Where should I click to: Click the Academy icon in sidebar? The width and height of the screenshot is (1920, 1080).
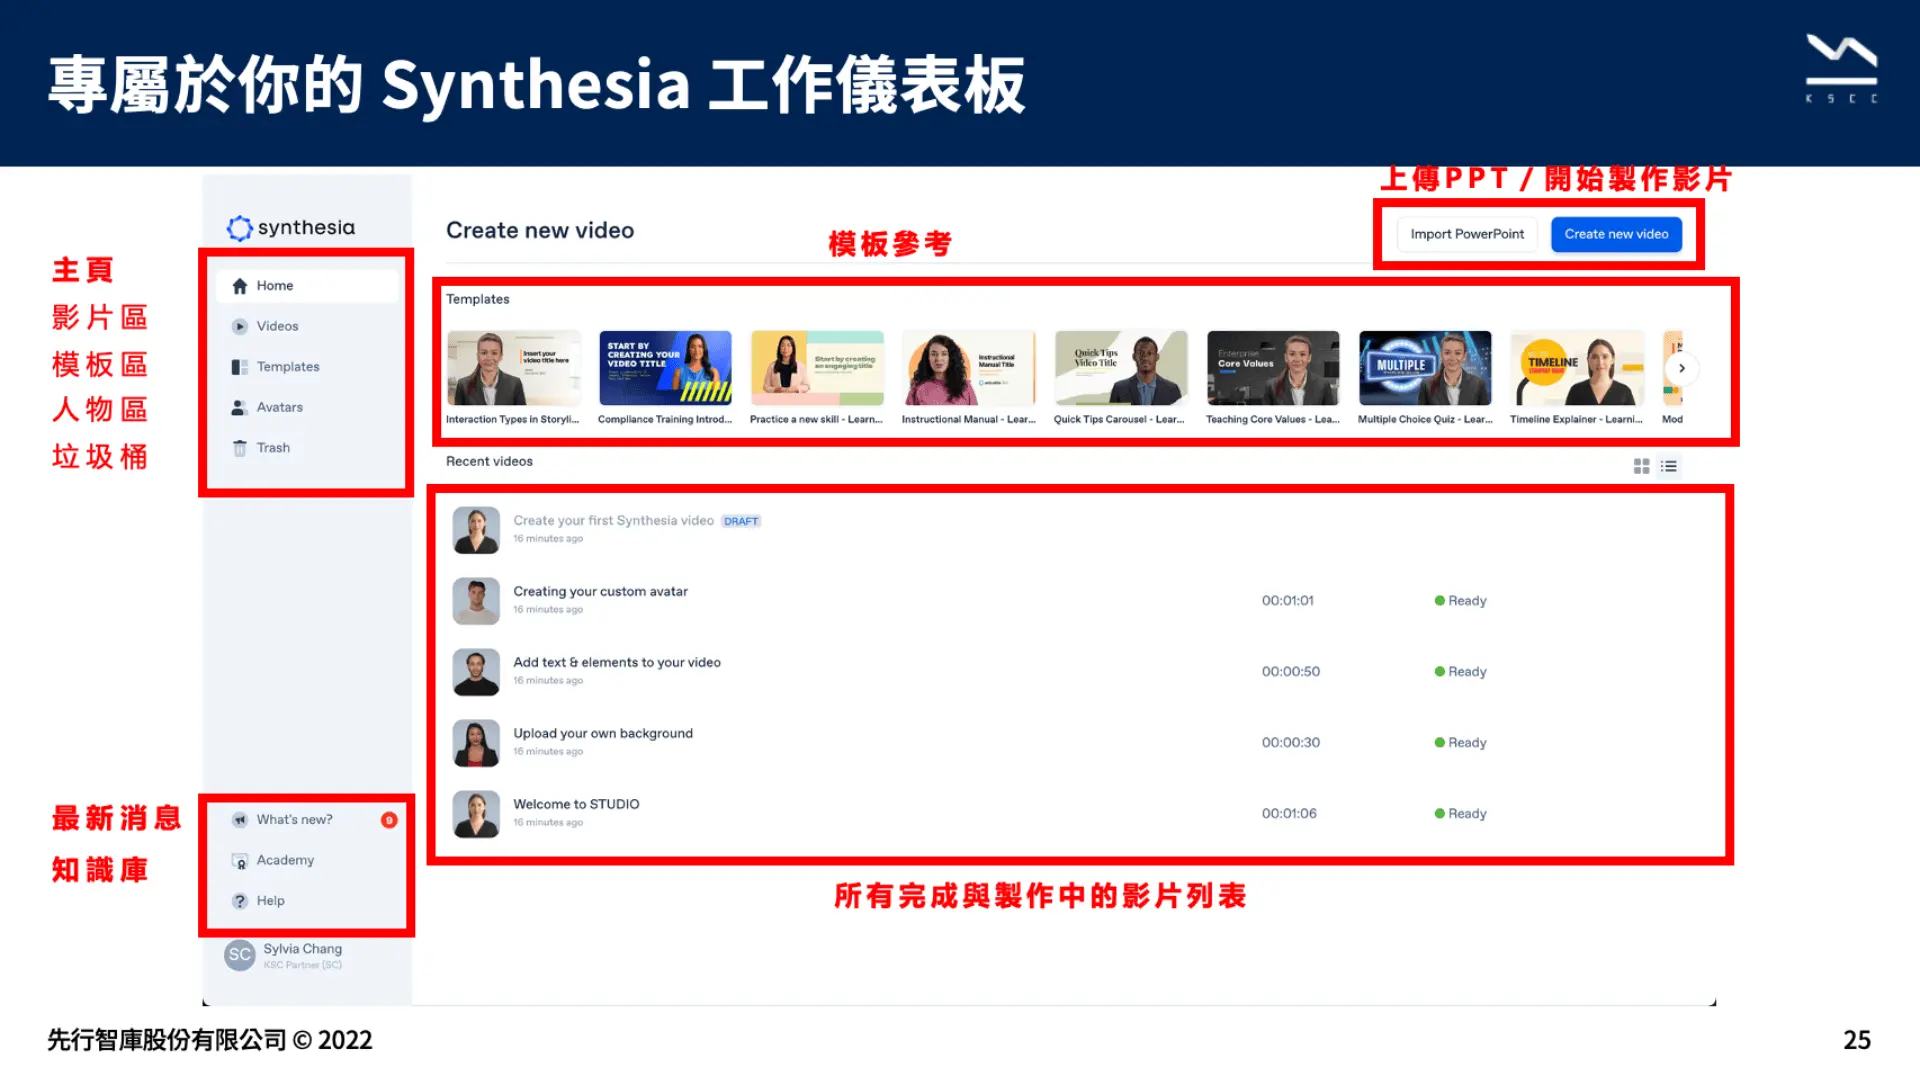point(240,861)
